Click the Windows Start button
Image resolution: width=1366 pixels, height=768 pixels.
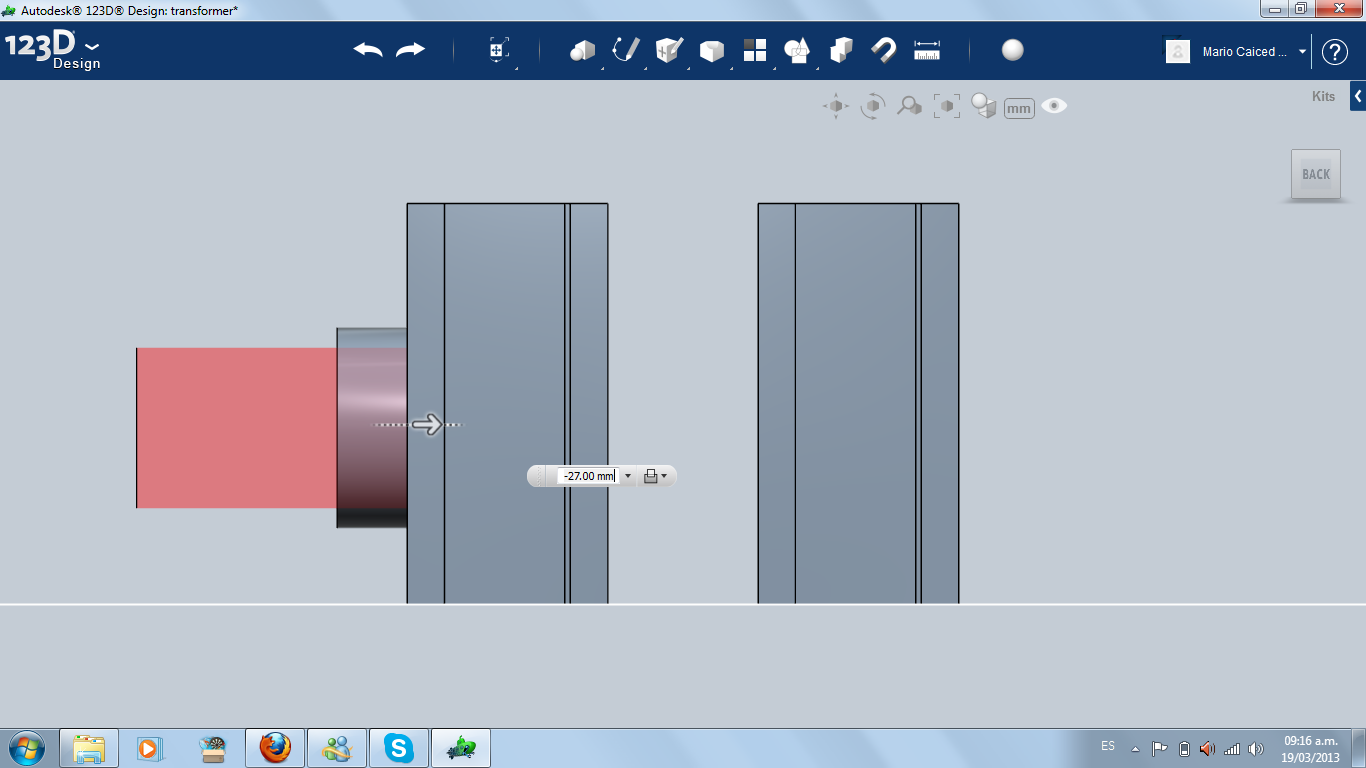pyautogui.click(x=25, y=748)
